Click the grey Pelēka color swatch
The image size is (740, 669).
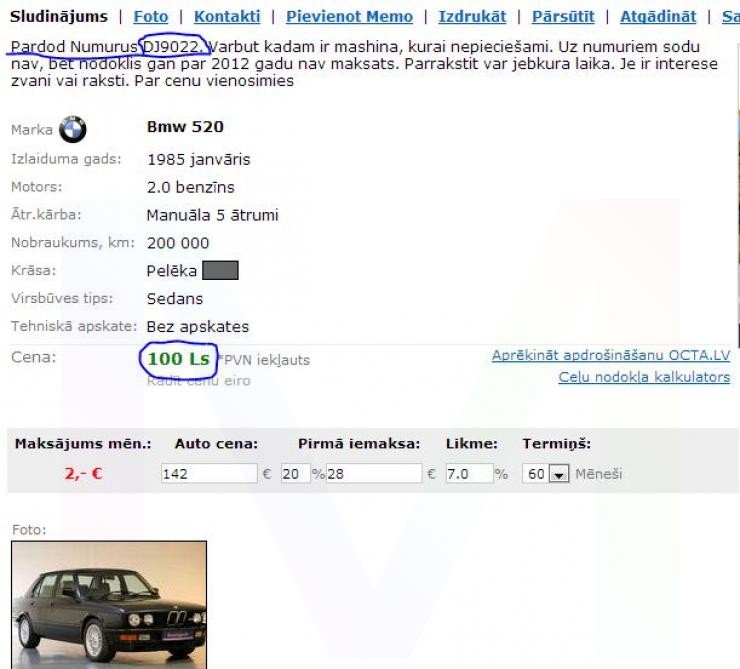[x=220, y=270]
